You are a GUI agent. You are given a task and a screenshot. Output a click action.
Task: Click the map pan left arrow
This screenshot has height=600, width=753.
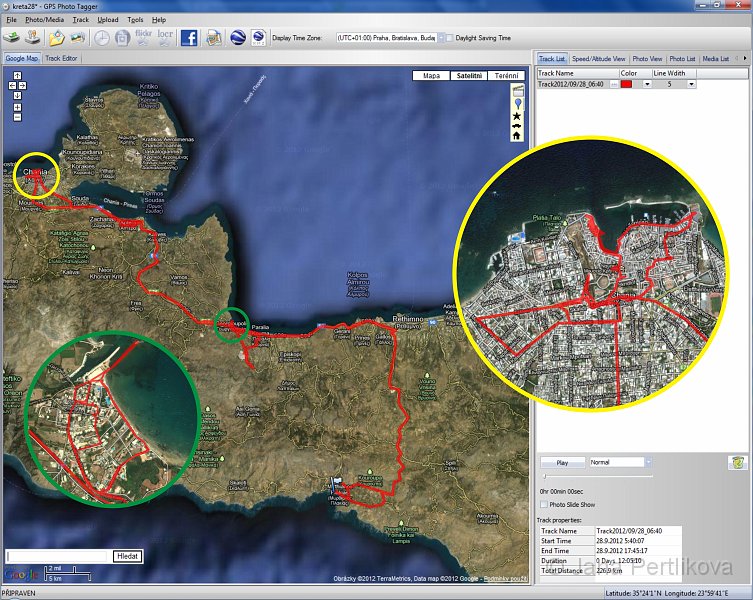[12, 86]
